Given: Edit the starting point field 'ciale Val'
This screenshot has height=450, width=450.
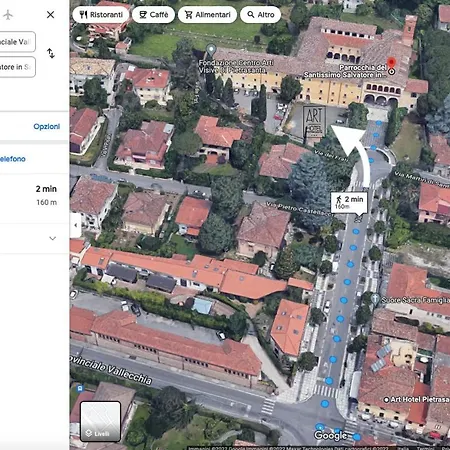Looking at the screenshot, I should tap(17, 42).
